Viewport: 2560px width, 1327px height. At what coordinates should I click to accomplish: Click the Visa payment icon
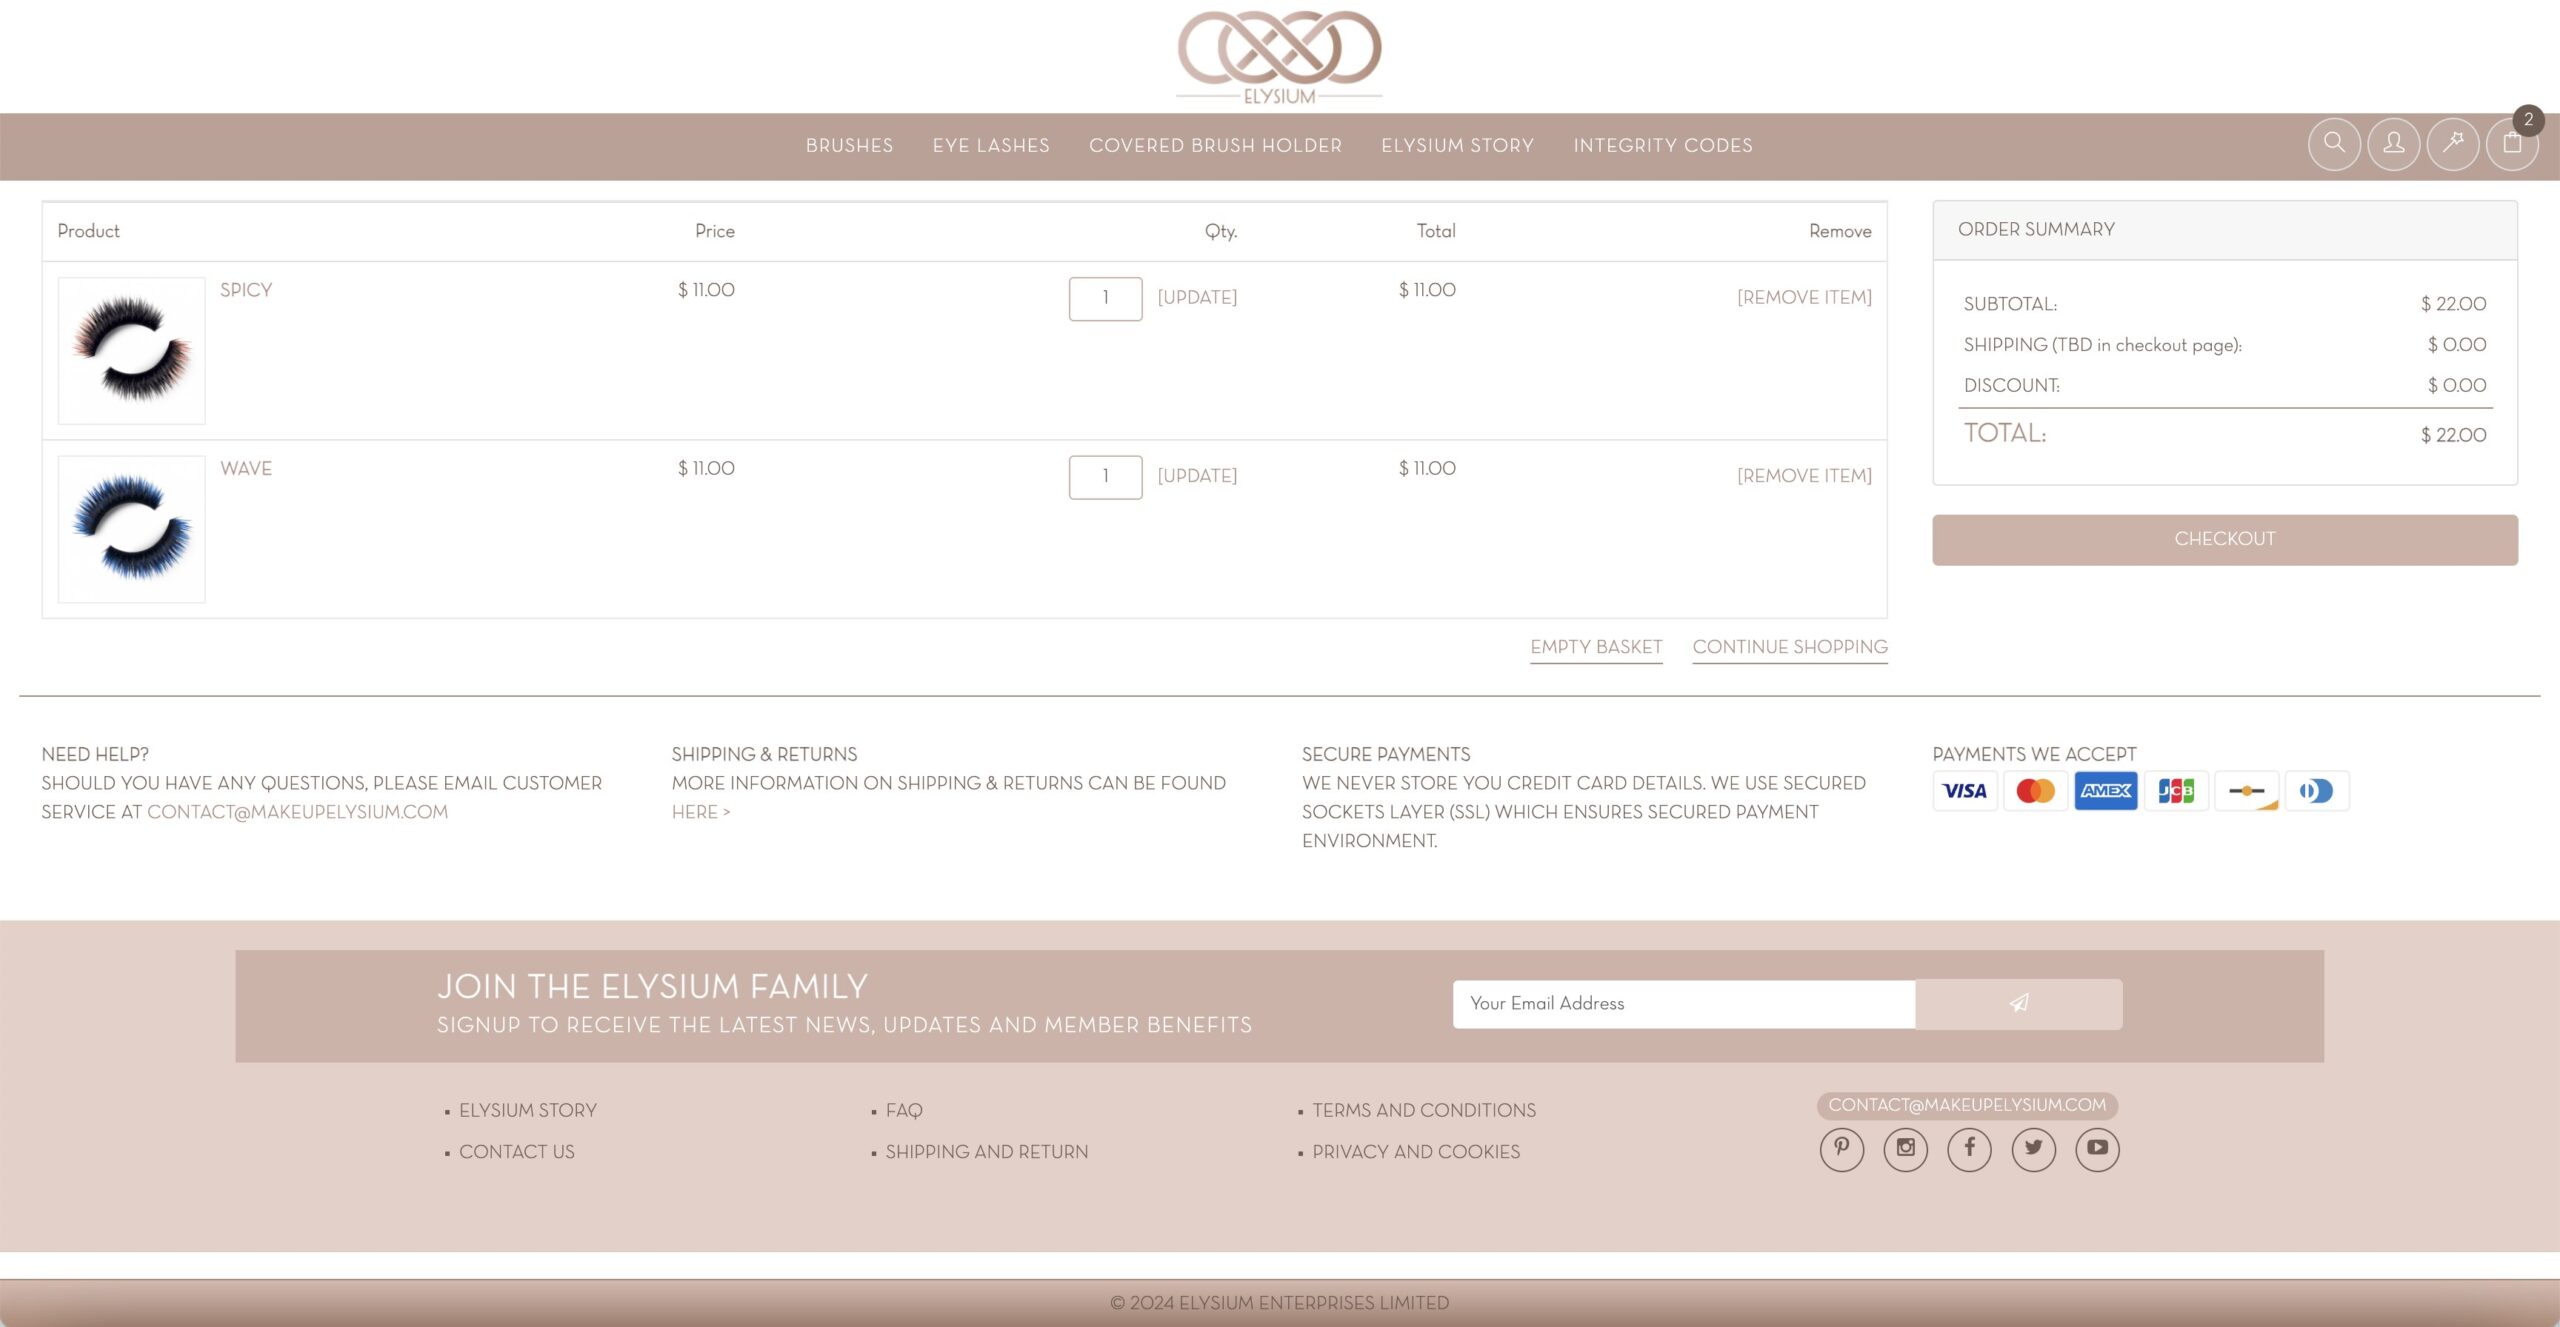click(1965, 791)
